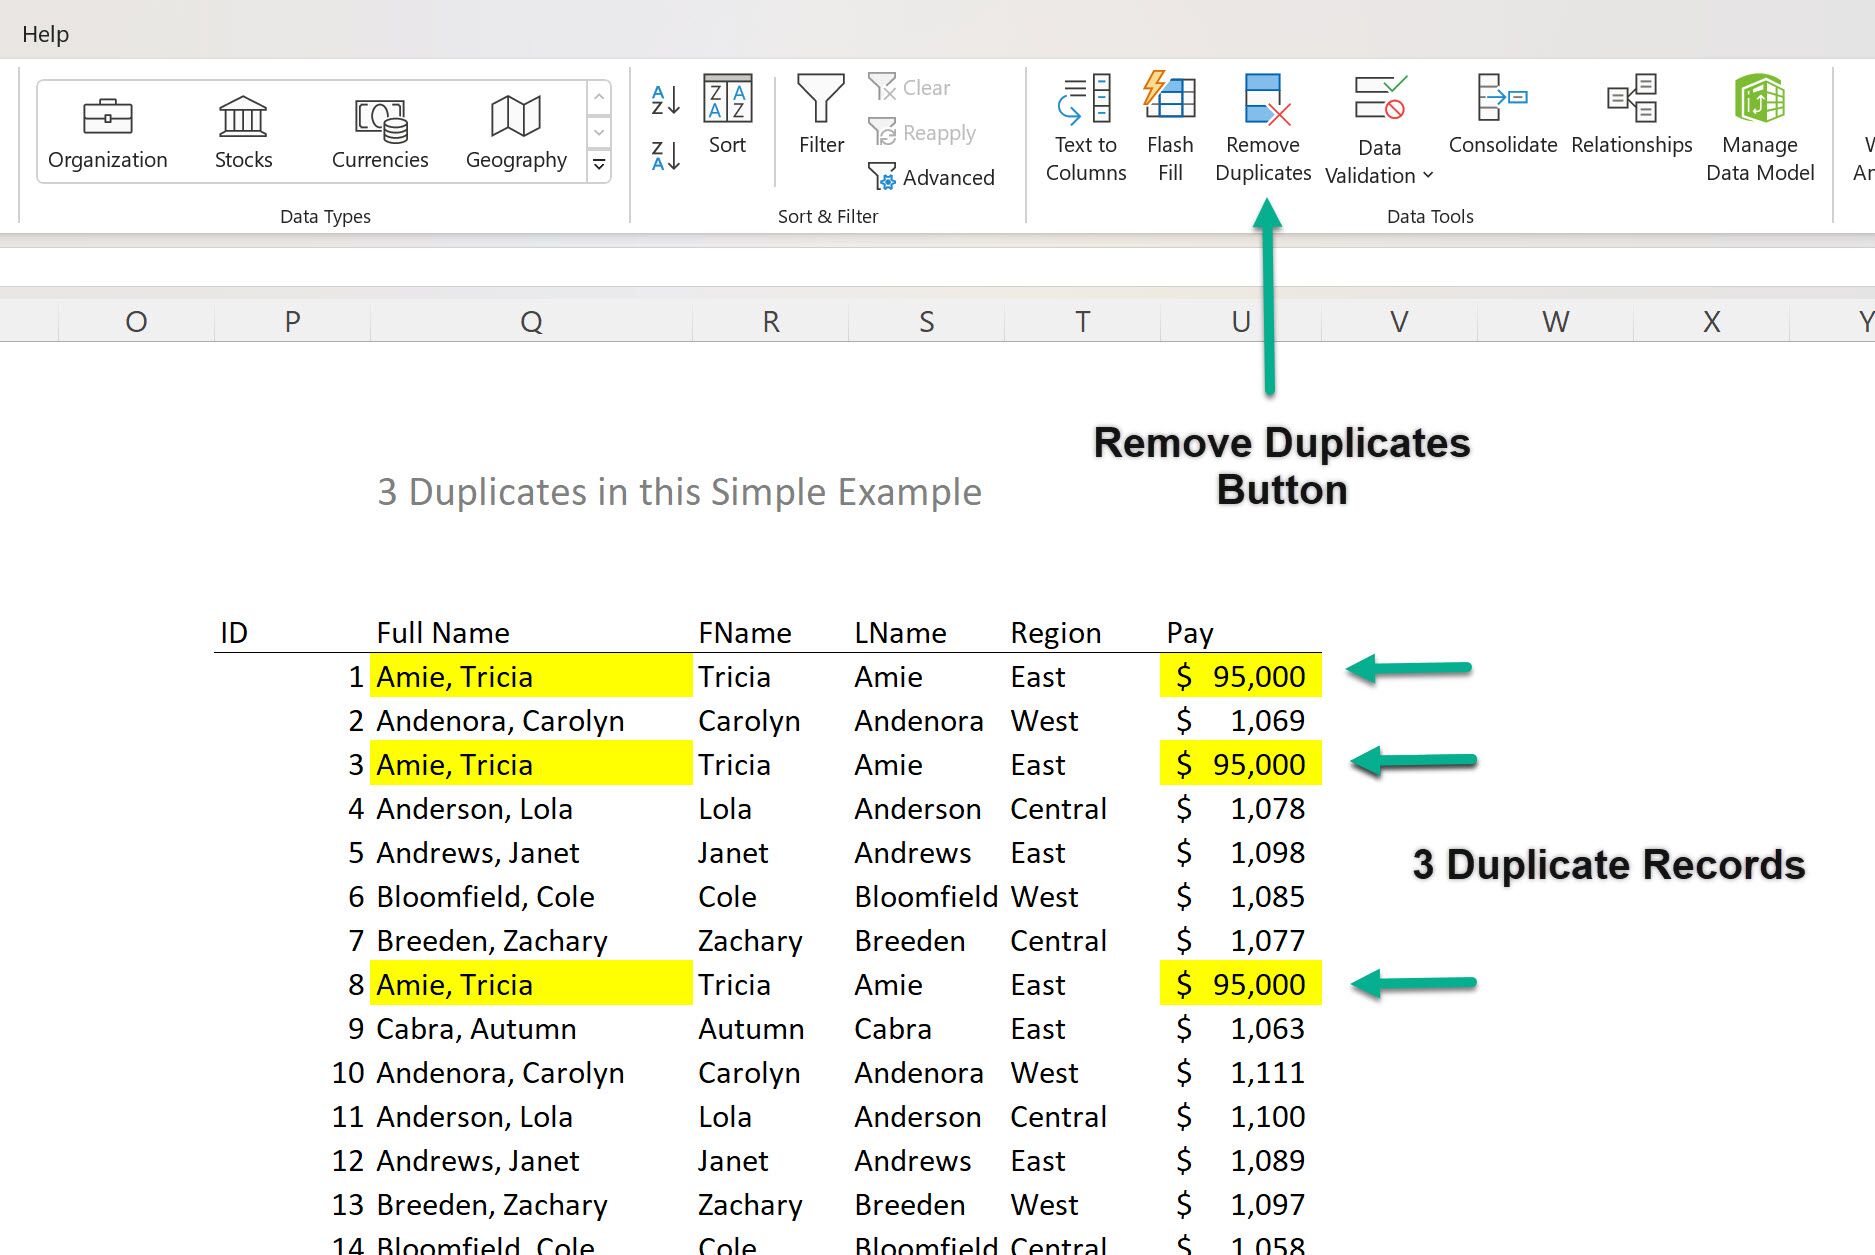
Task: Select column Q header
Action: 531,322
